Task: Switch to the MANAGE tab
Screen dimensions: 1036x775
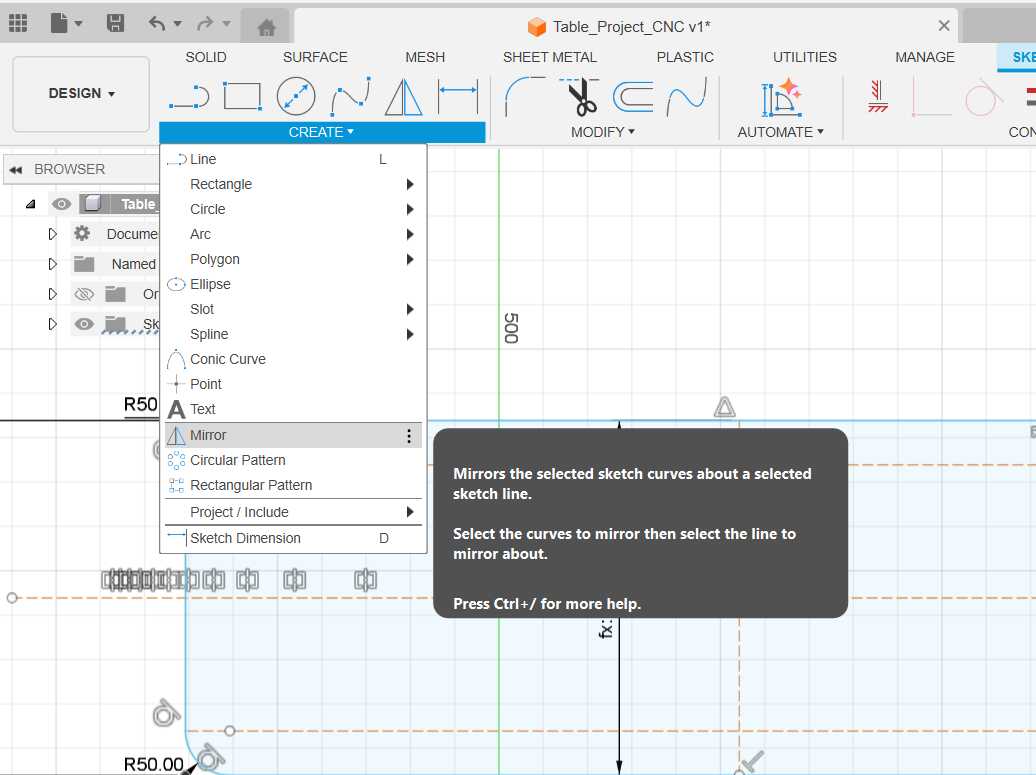Action: 924,57
